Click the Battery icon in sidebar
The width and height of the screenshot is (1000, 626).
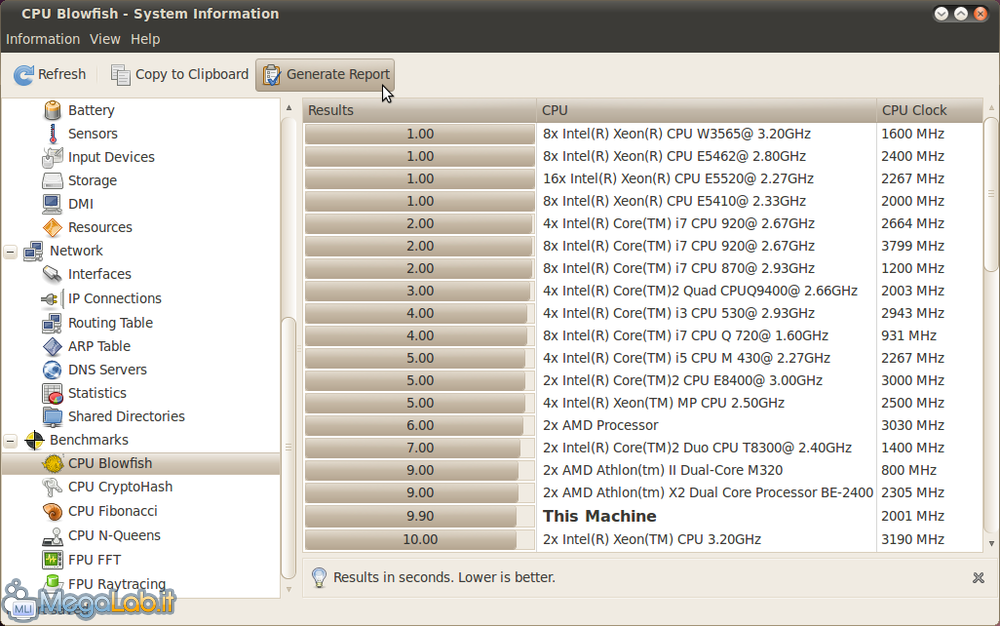52,110
